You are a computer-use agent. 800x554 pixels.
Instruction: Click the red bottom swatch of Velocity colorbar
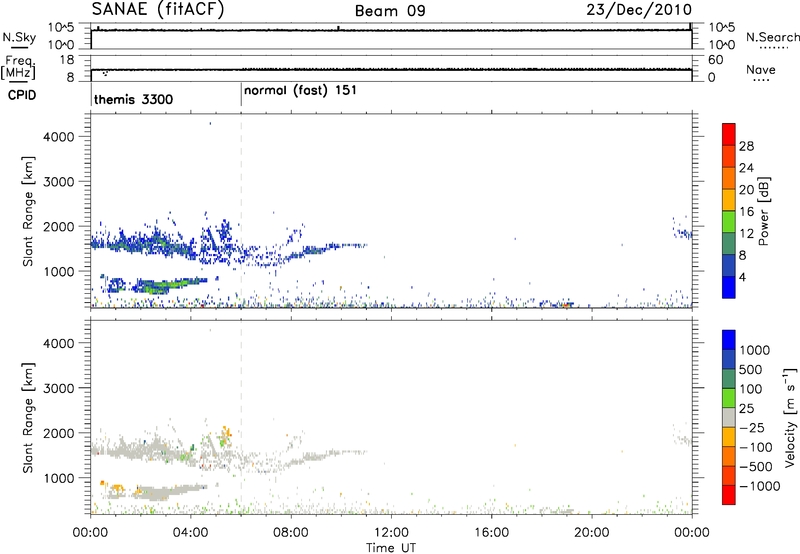729,495
